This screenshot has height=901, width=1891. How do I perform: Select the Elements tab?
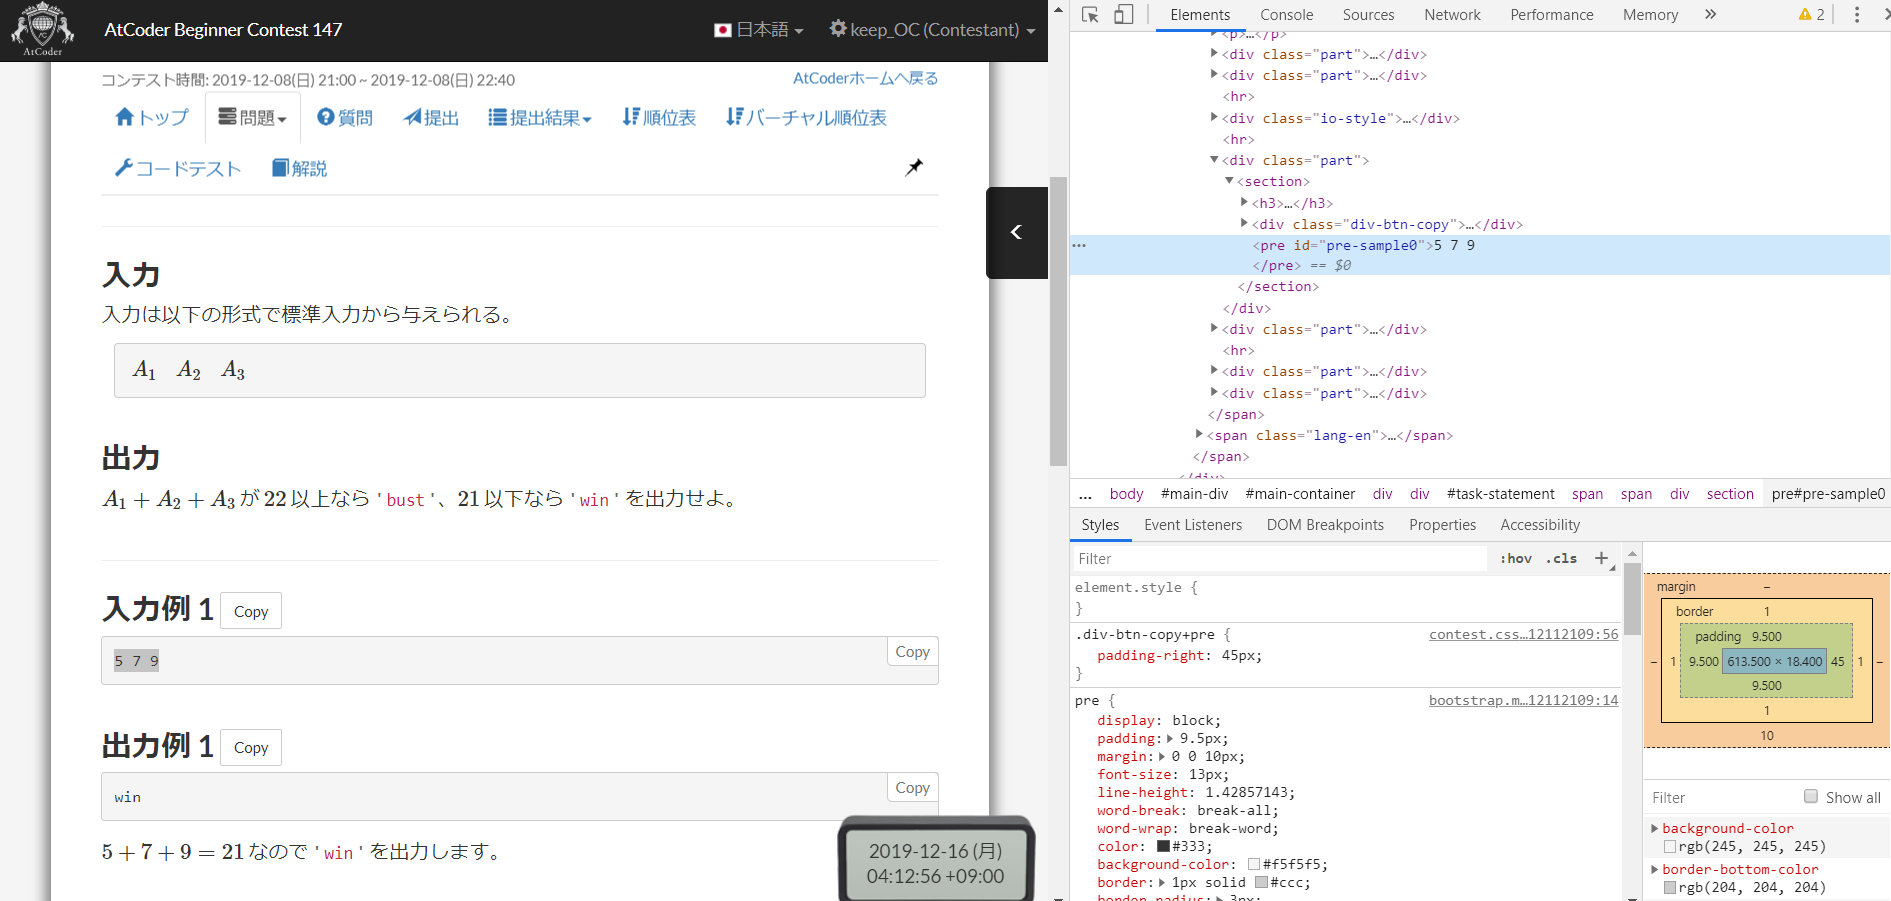coord(1200,15)
